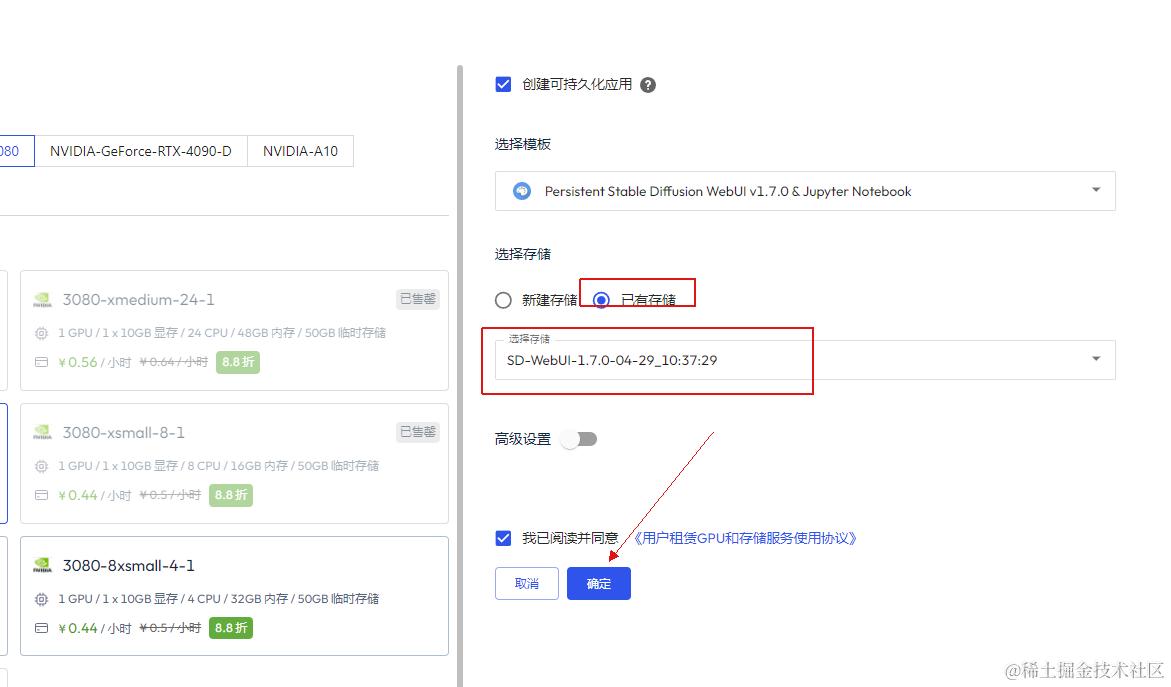This screenshot has width=1171, height=687.
Task: Click the 8 CPU / 16GB spec line
Action: (218, 466)
